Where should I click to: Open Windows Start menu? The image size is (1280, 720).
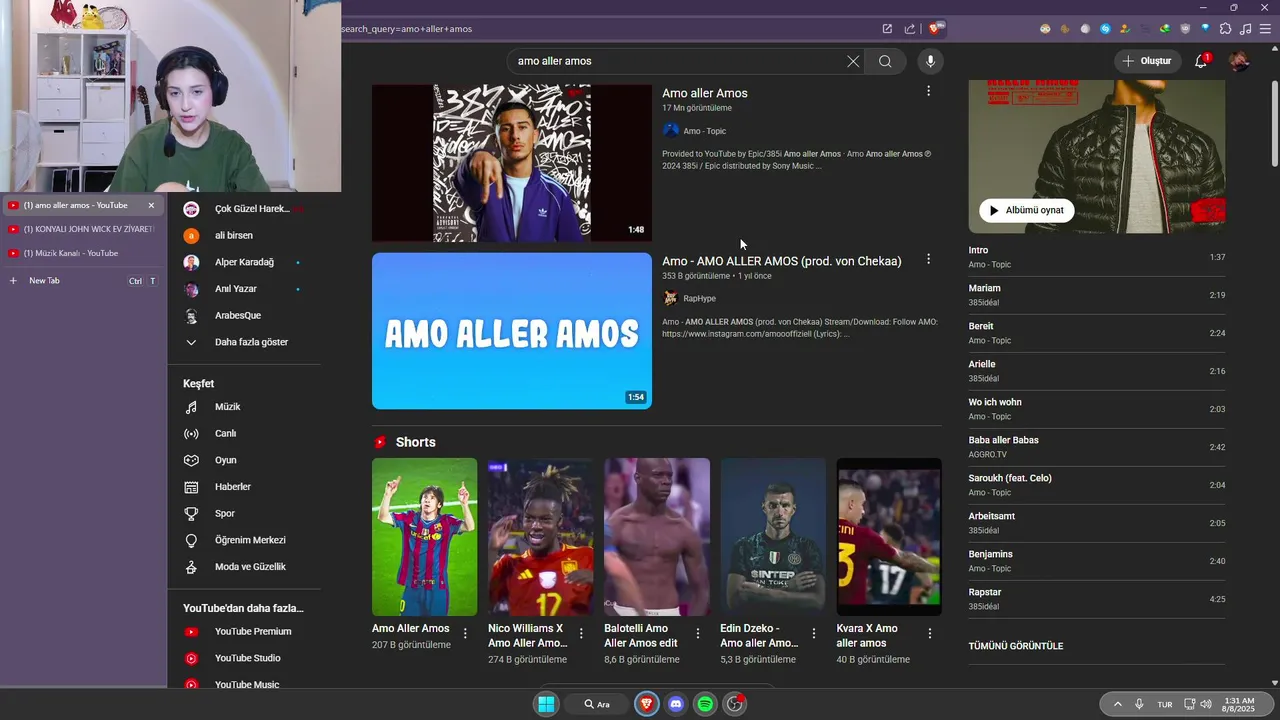(546, 704)
